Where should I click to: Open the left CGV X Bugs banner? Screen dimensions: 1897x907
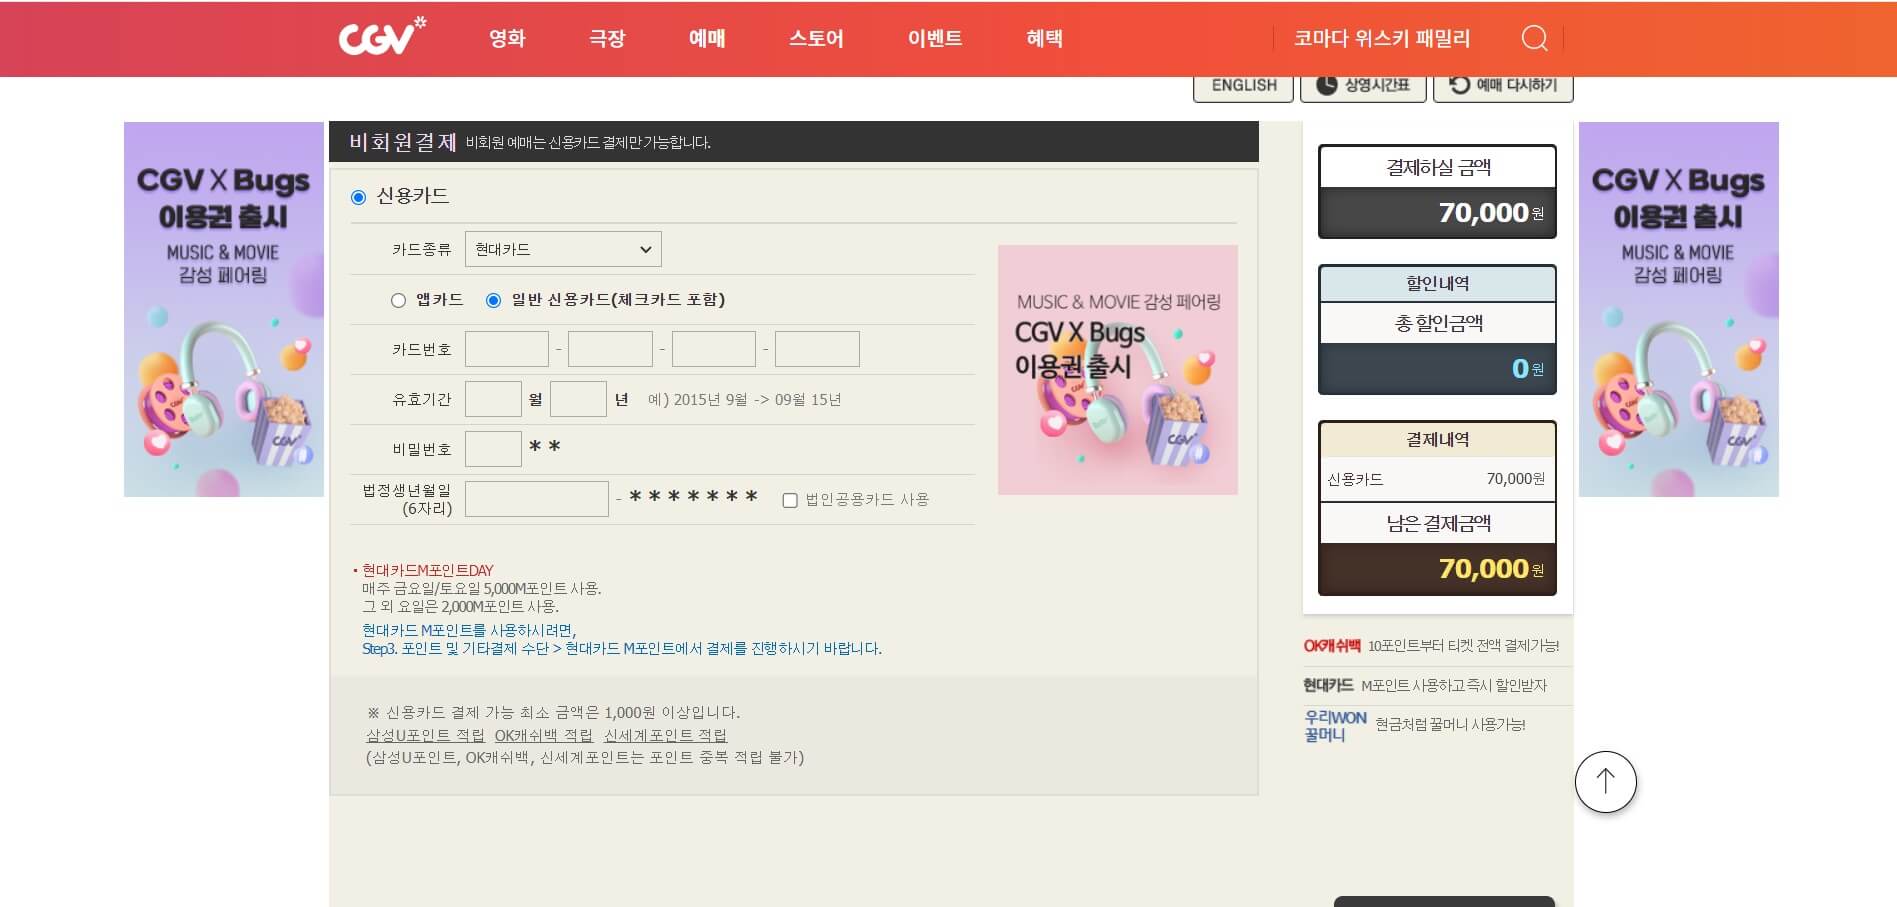click(224, 309)
